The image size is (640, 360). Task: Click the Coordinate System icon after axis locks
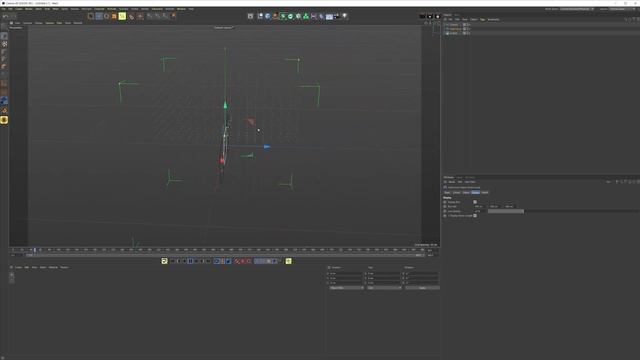pyautogui.click(x=173, y=16)
